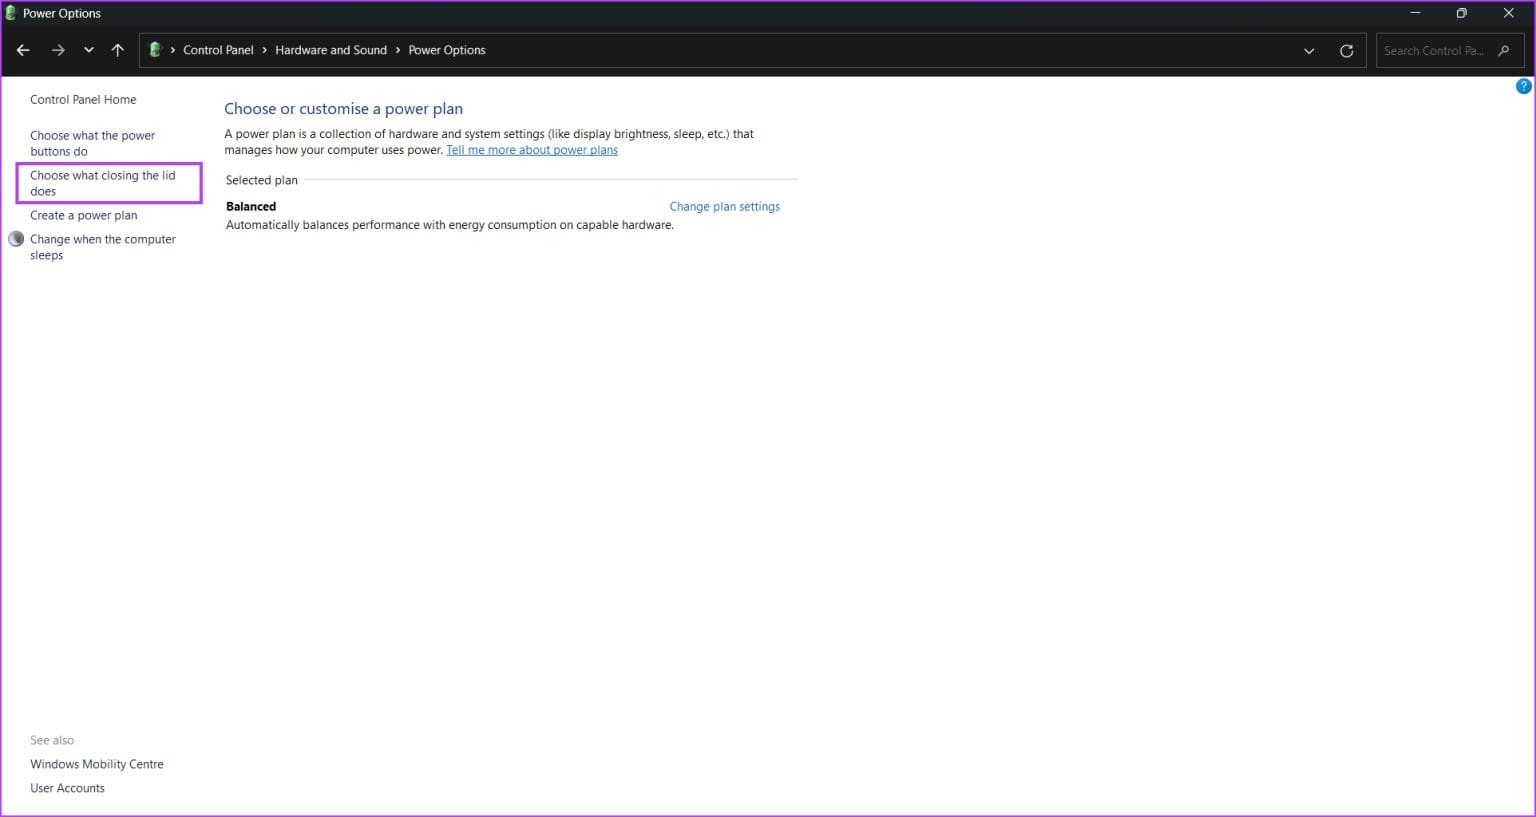Close the Power Options window

(x=1508, y=13)
